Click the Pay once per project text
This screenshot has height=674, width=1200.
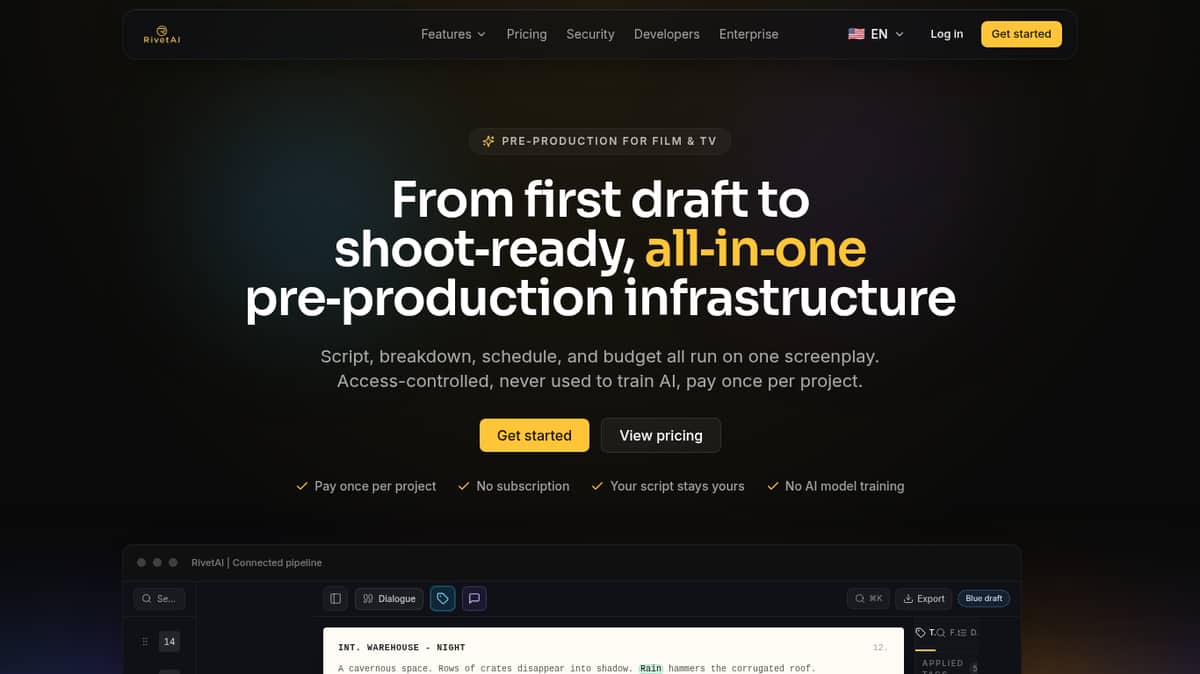[x=375, y=486]
